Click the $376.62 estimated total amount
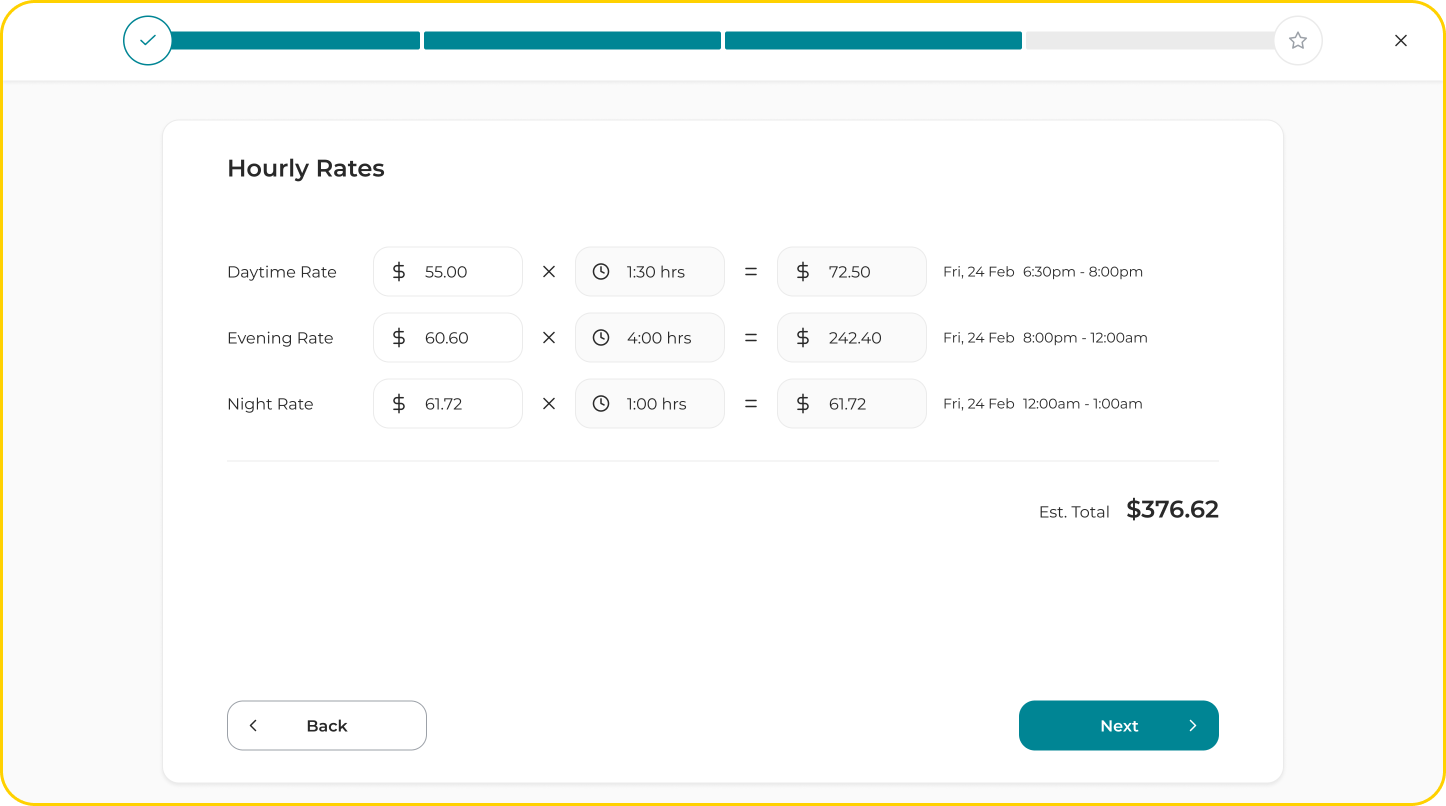1446x806 pixels. pyautogui.click(x=1172, y=510)
